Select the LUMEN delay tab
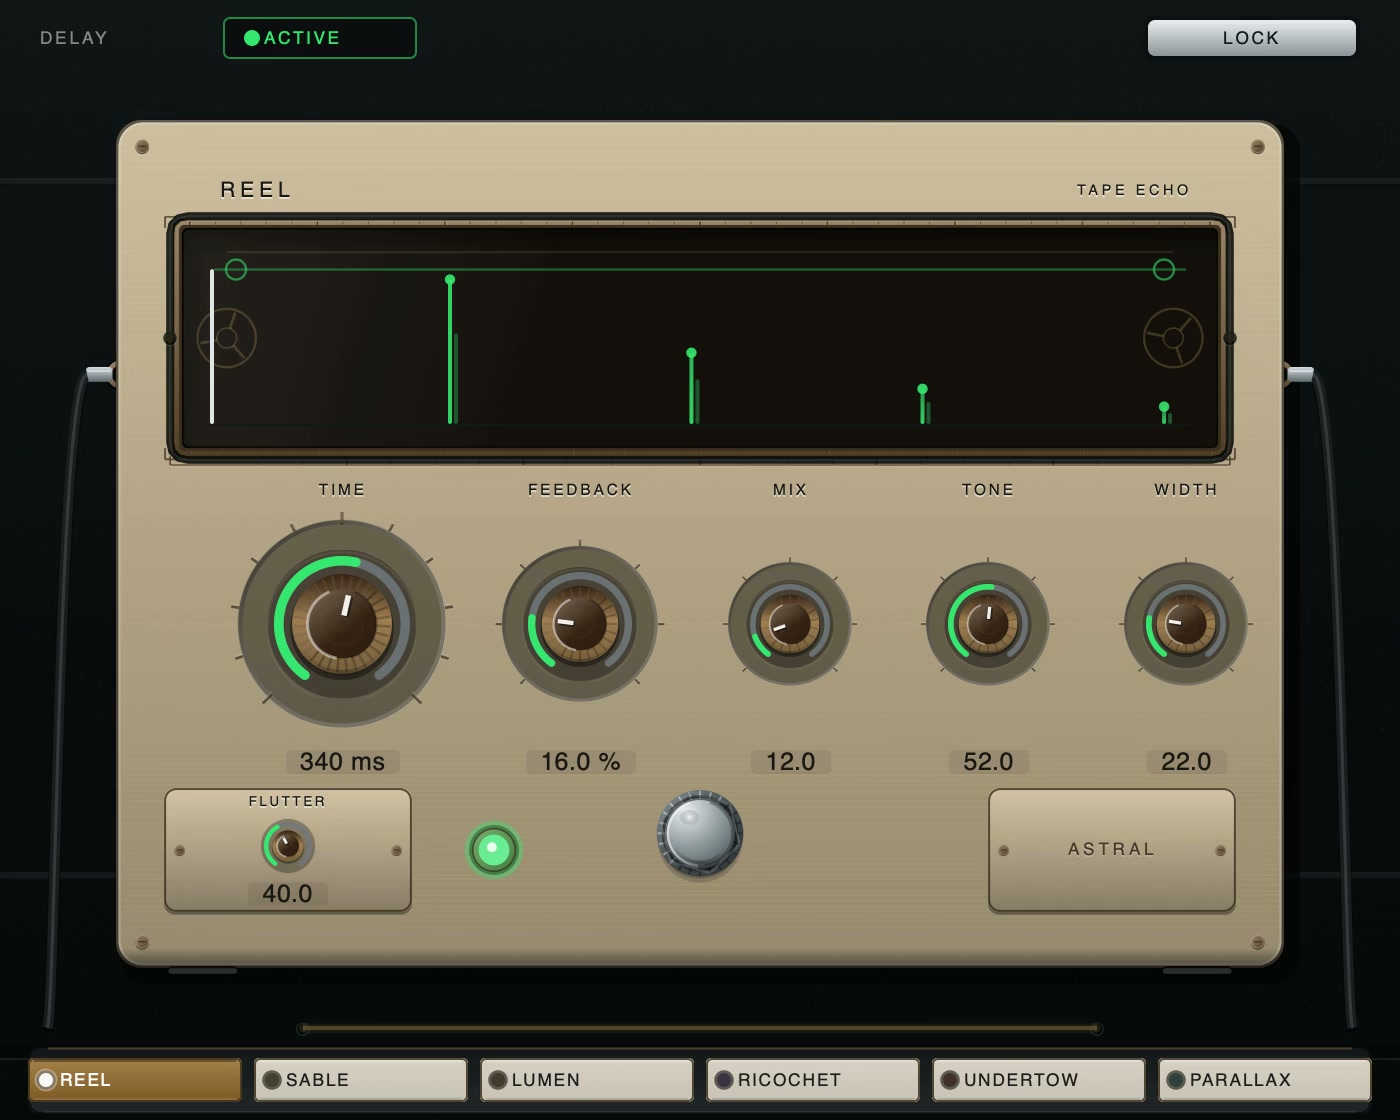Screen dimensions: 1400x1120 (x=587, y=1080)
